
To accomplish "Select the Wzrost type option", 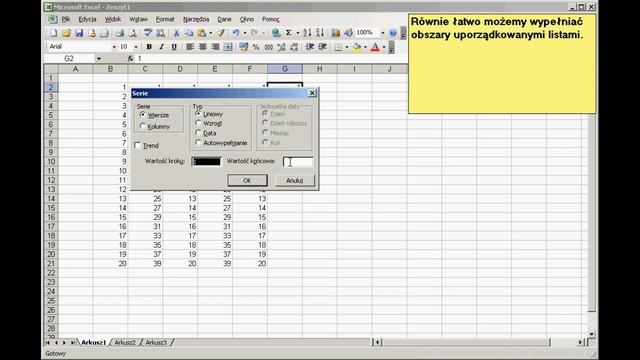I will (209, 123).
